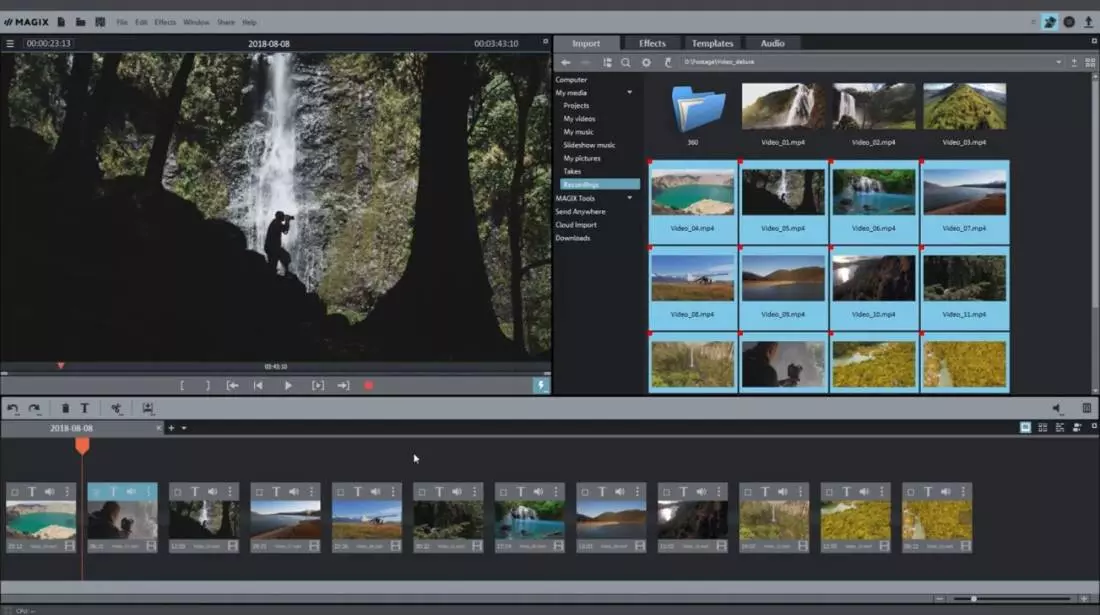This screenshot has height=615, width=1100.
Task: Toggle the lightning preview rendering button
Action: [x=541, y=385]
